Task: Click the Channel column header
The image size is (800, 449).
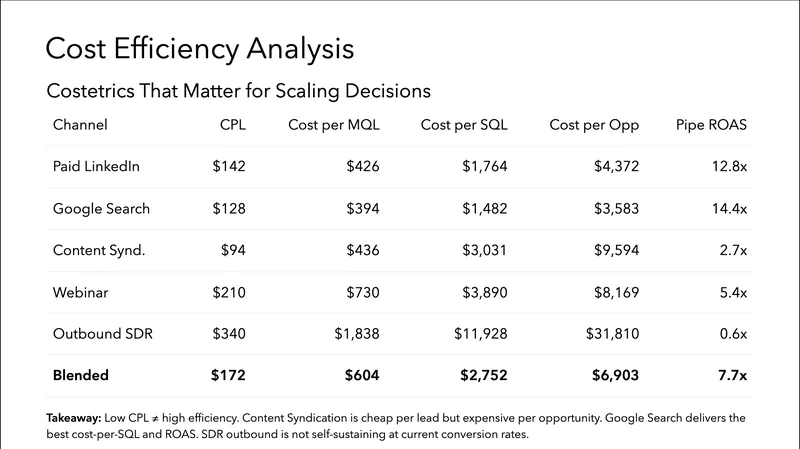Action: tap(80, 126)
